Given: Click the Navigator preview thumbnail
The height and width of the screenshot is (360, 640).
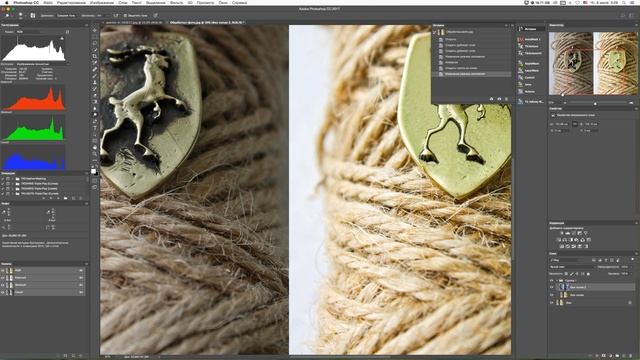Looking at the screenshot, I should (593, 64).
